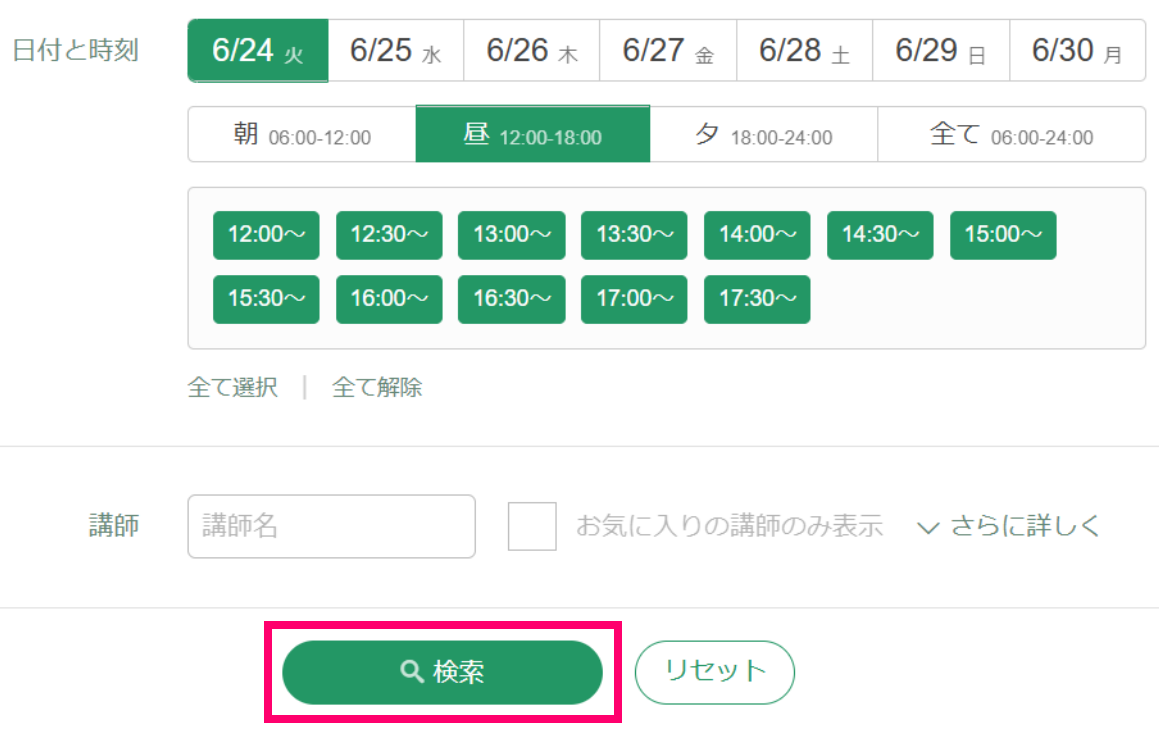The width and height of the screenshot is (1159, 730).
Task: Select 6/28 土 date tab
Action: coord(805,50)
